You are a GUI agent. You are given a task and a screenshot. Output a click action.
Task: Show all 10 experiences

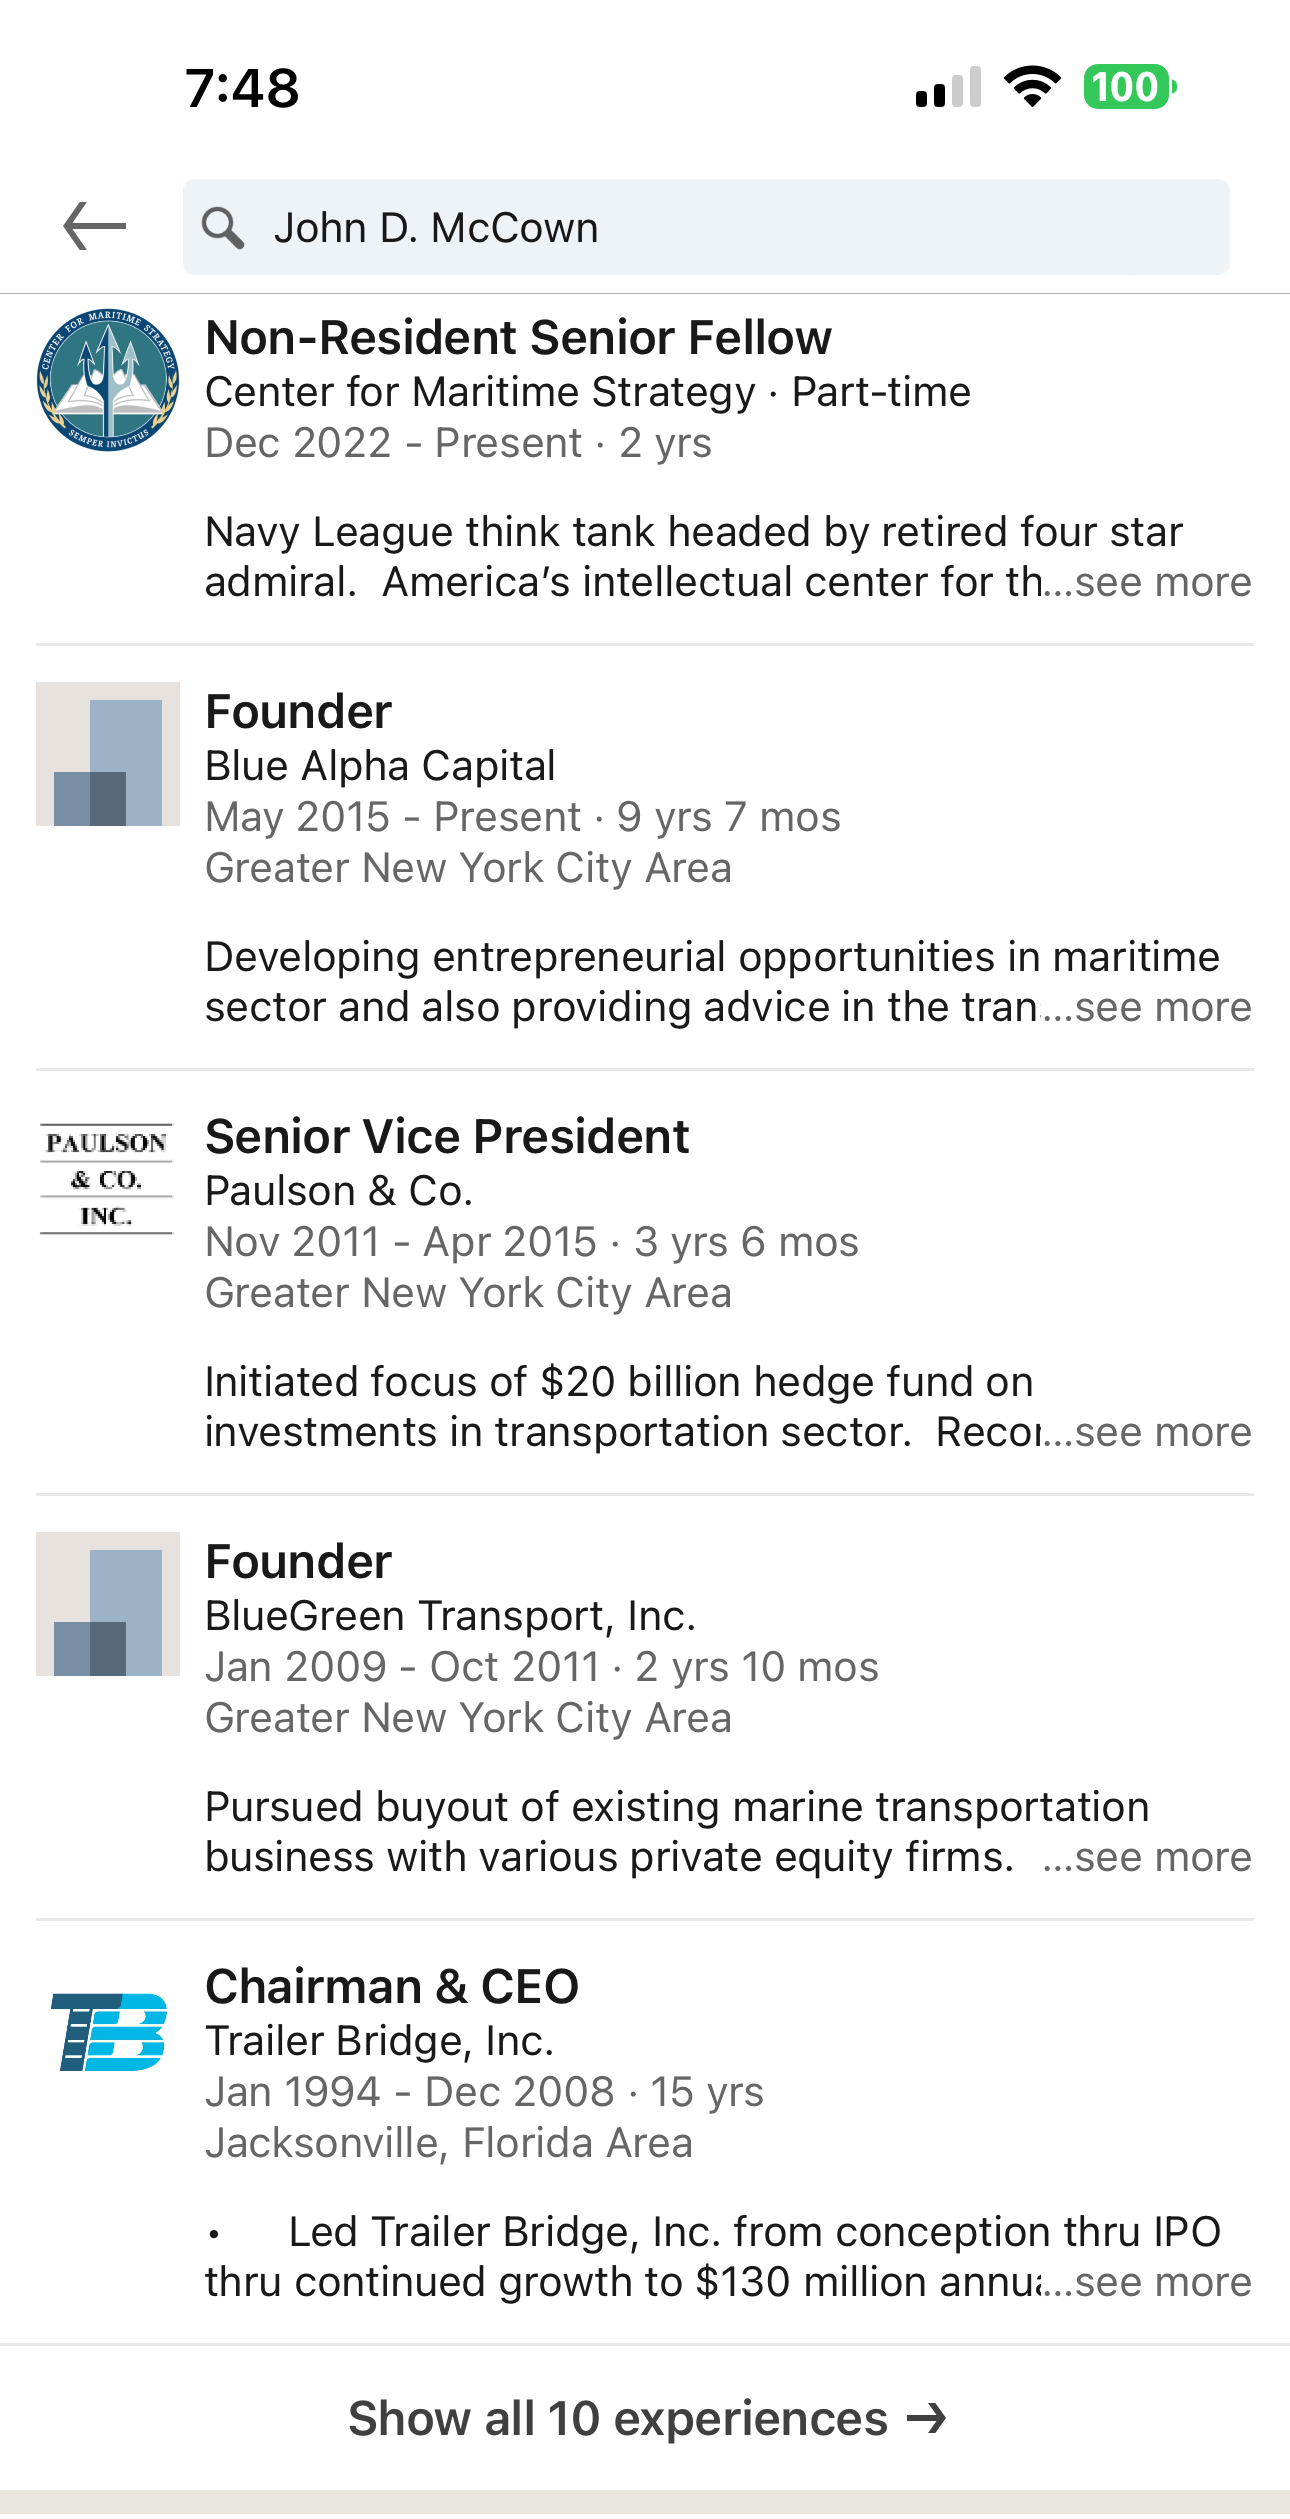pos(646,2419)
